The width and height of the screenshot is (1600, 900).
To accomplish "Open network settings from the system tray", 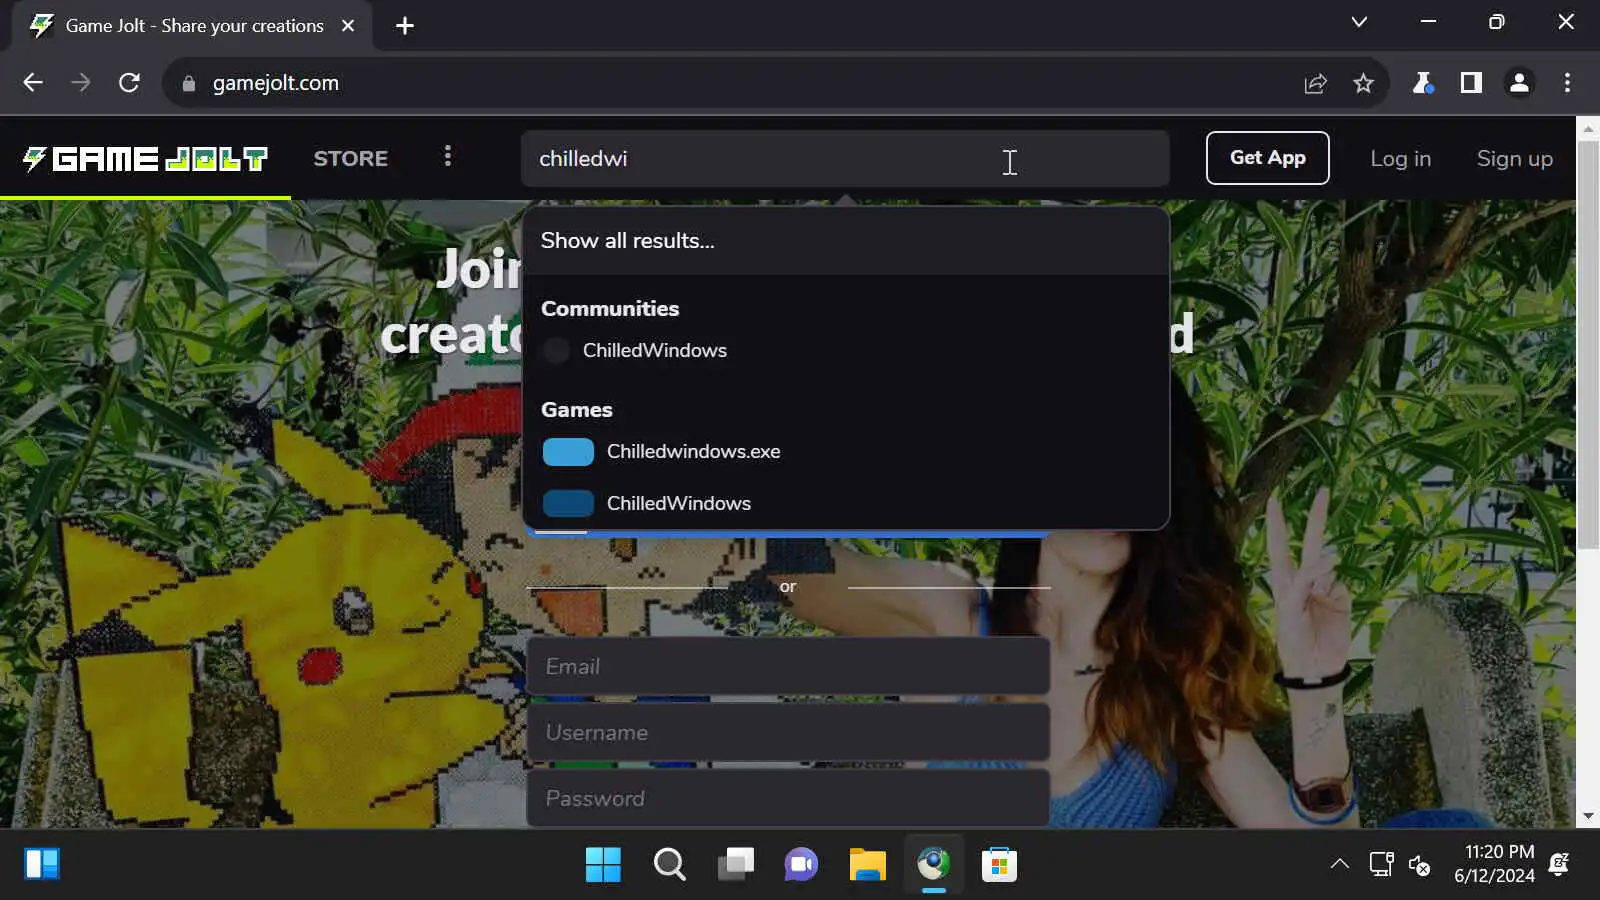I will (1381, 864).
